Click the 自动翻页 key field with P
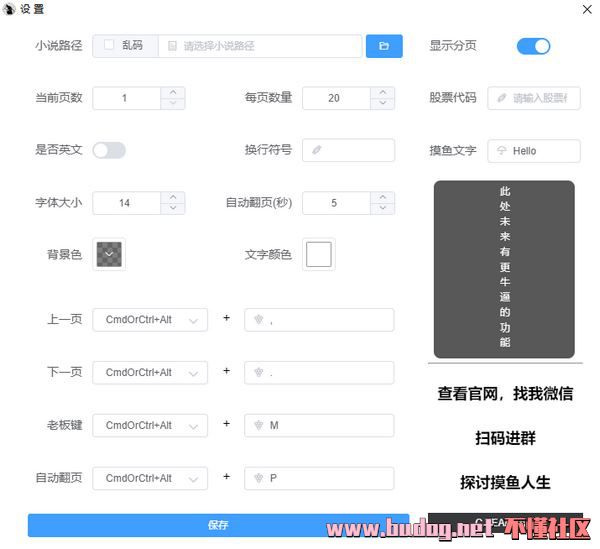The image size is (600, 549). tap(319, 478)
